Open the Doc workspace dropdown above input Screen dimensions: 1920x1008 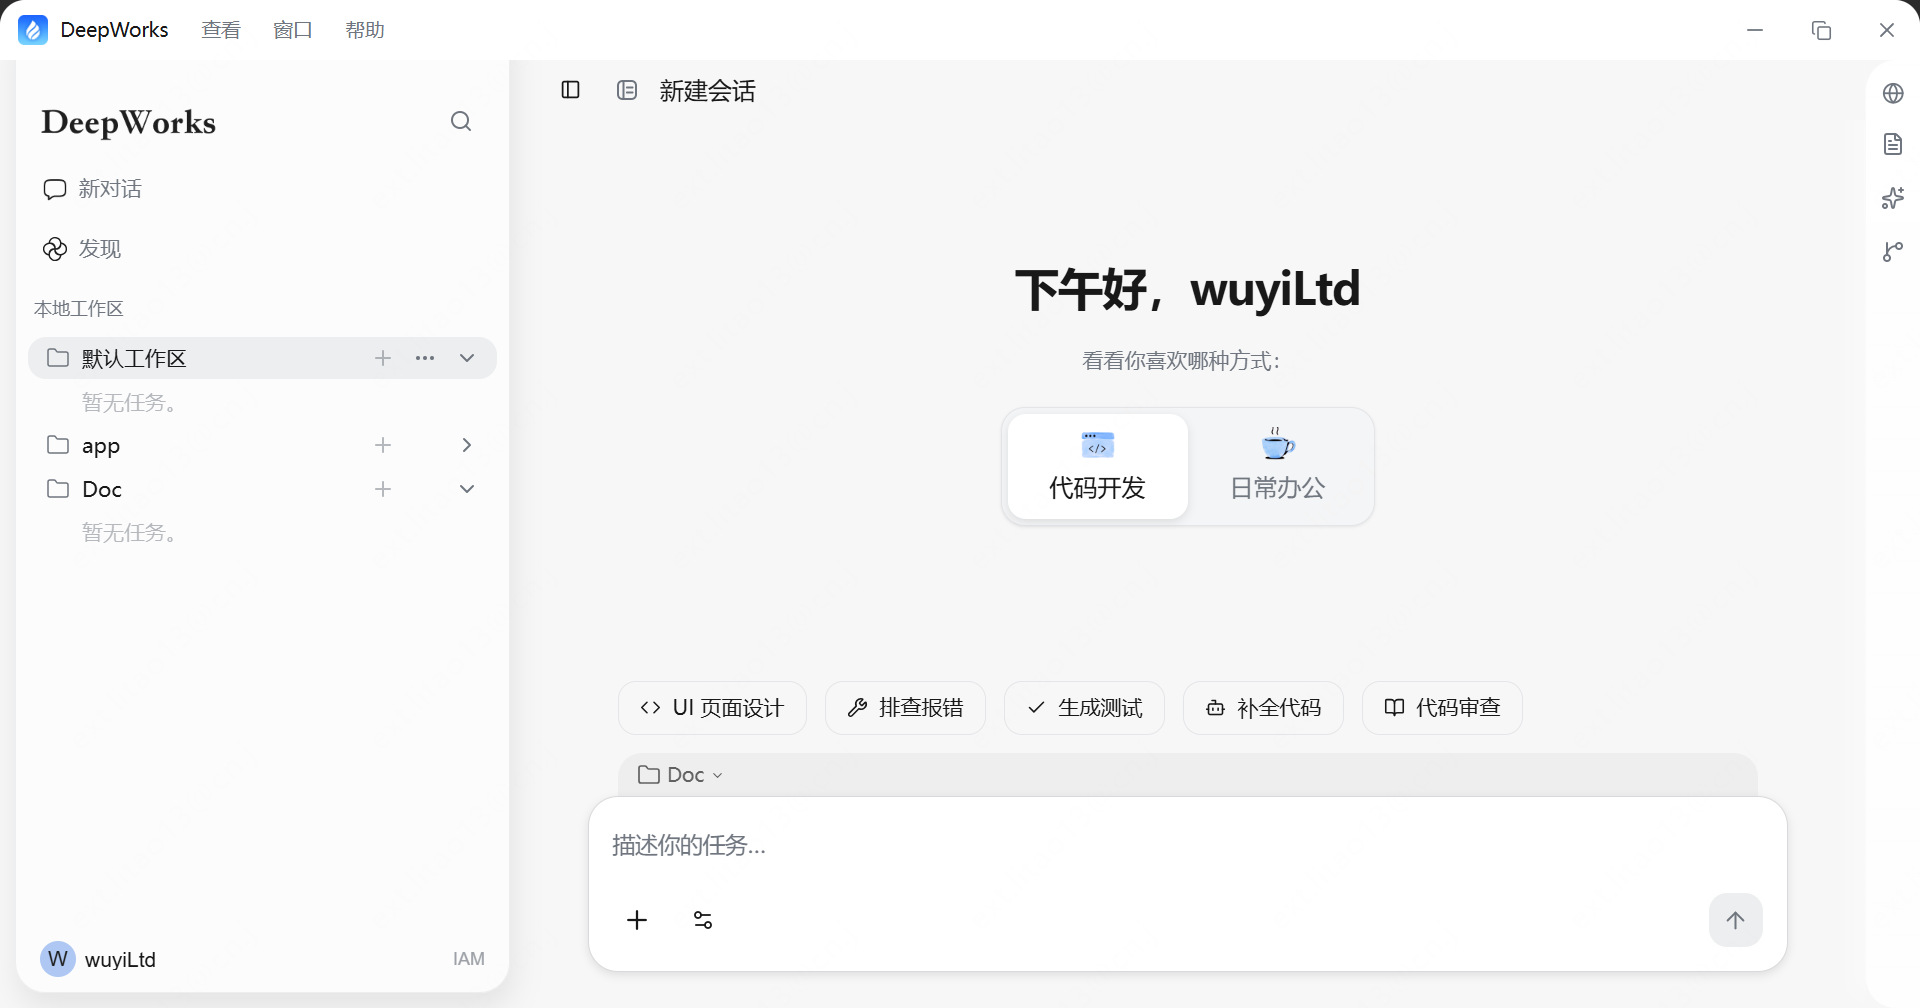(x=680, y=775)
